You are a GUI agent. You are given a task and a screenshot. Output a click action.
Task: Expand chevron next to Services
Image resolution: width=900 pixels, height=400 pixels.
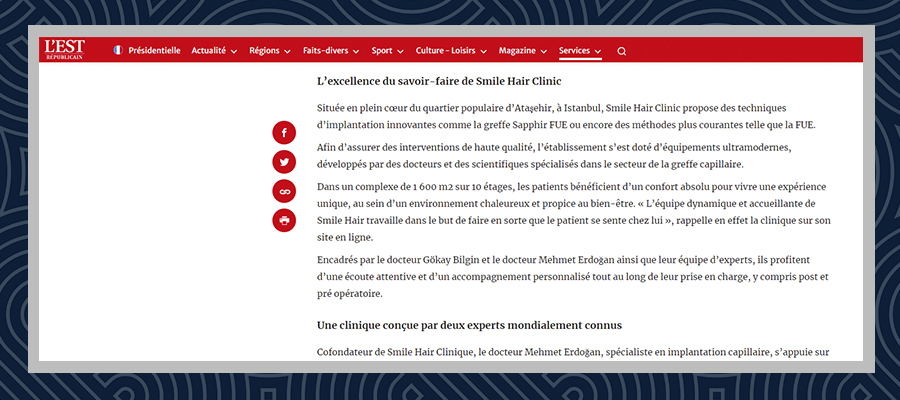click(598, 51)
